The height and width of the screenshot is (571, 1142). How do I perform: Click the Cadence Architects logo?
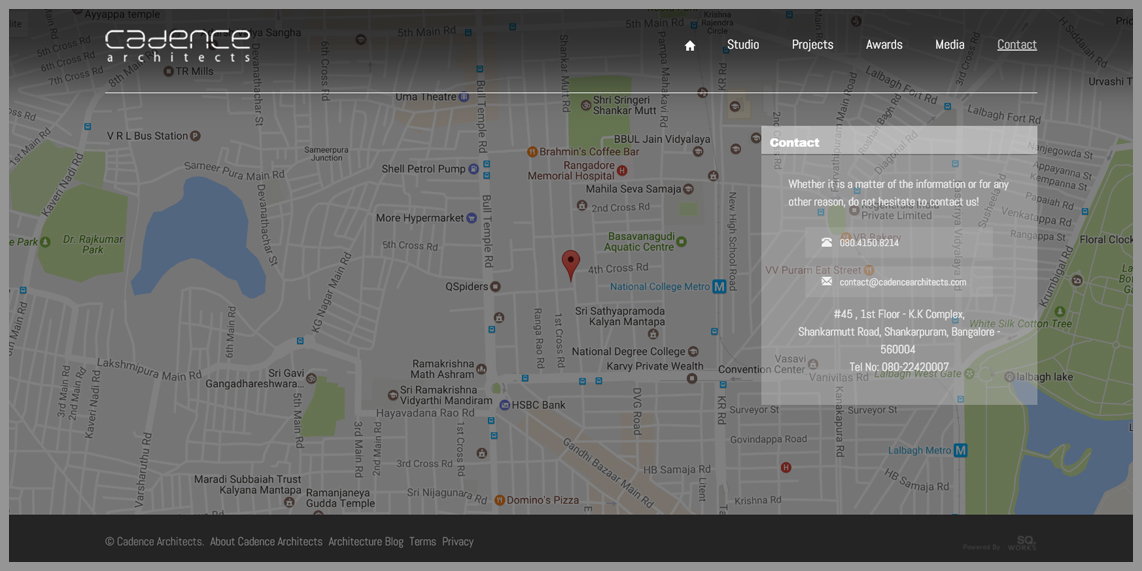(x=178, y=45)
